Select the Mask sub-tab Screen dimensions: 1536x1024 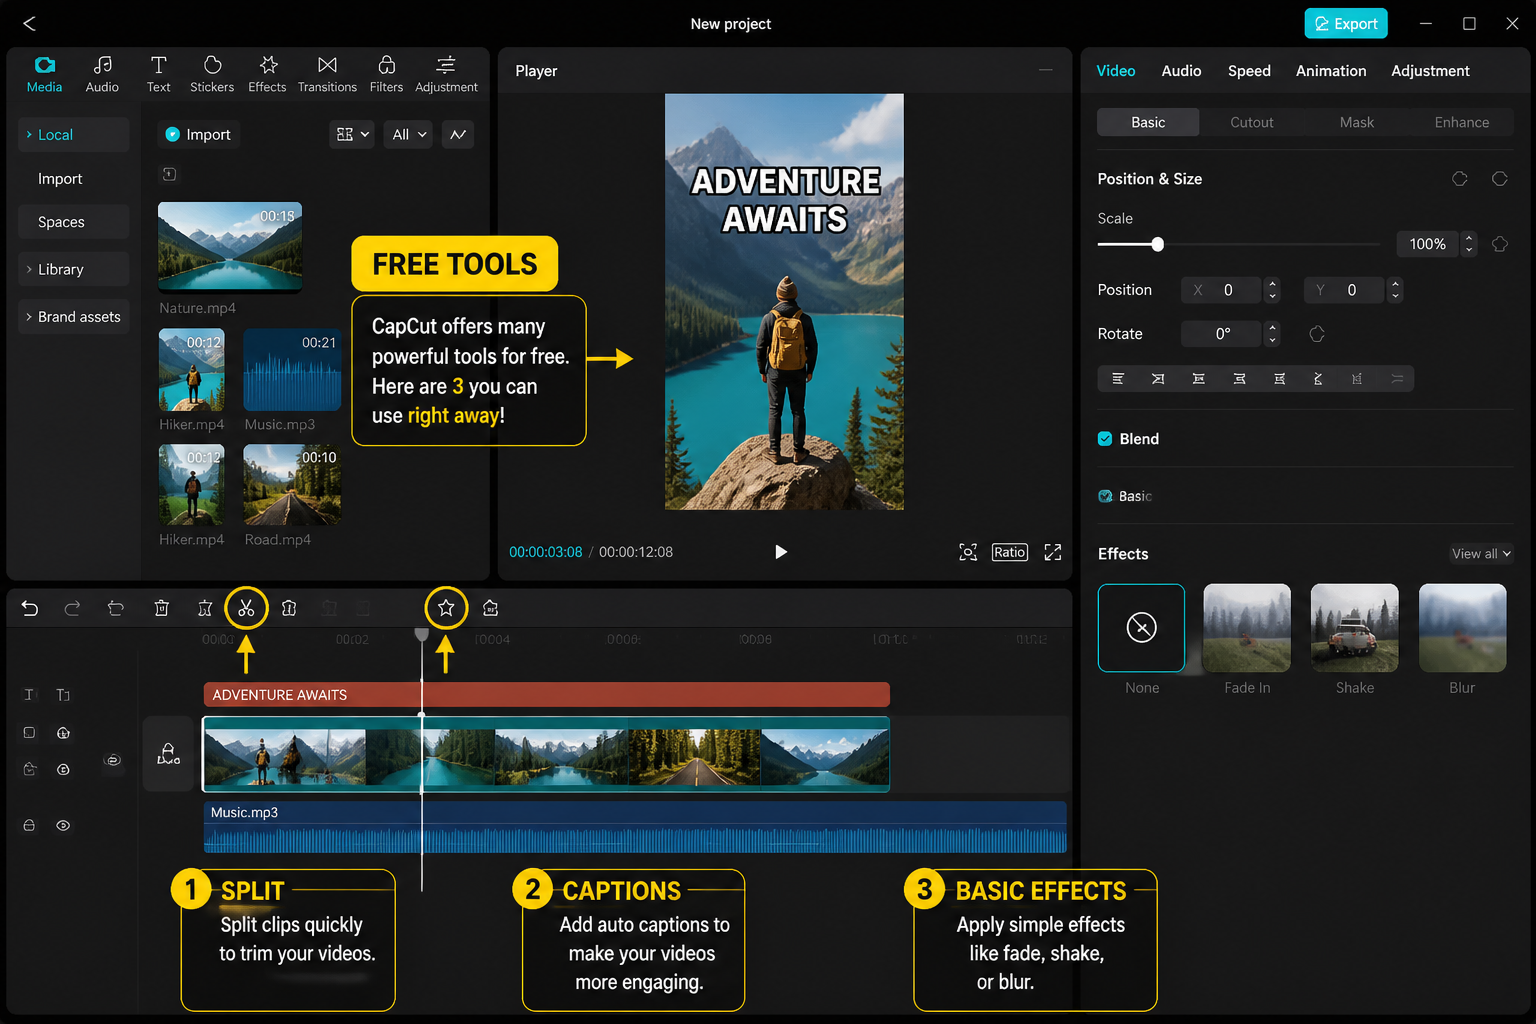tap(1356, 122)
